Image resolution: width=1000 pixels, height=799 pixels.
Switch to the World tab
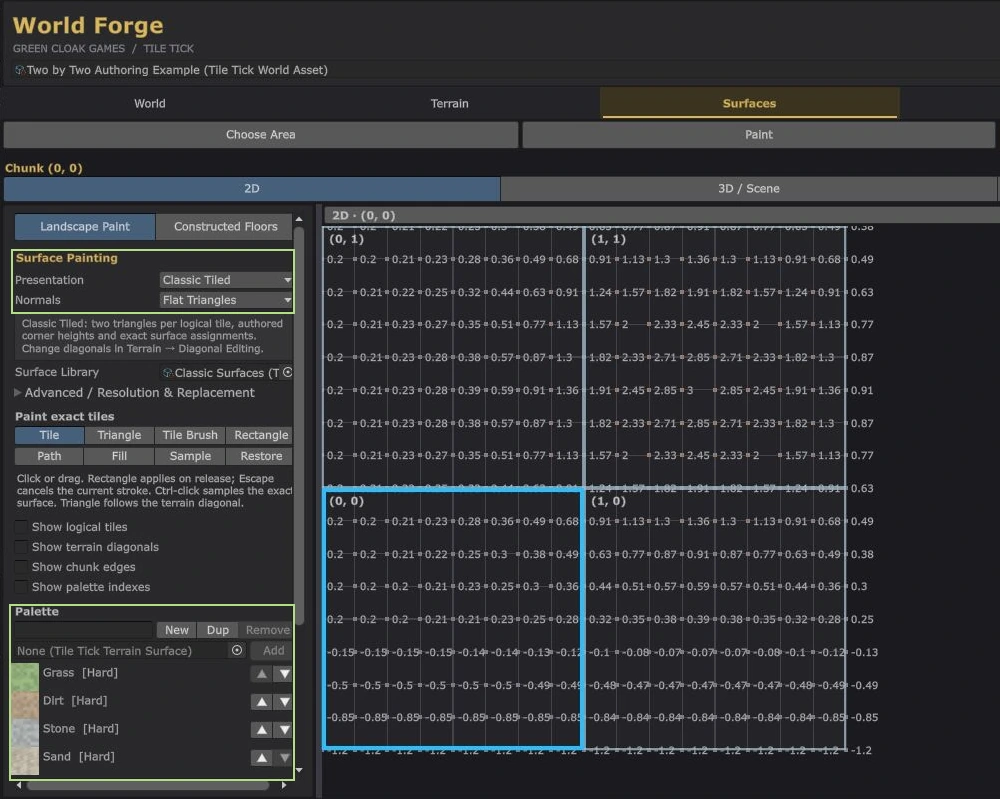(x=150, y=103)
